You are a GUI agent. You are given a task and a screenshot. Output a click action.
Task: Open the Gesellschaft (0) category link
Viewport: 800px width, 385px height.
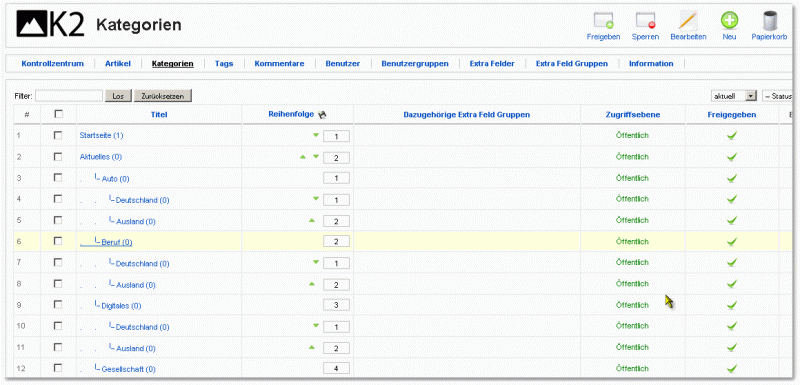click(129, 369)
